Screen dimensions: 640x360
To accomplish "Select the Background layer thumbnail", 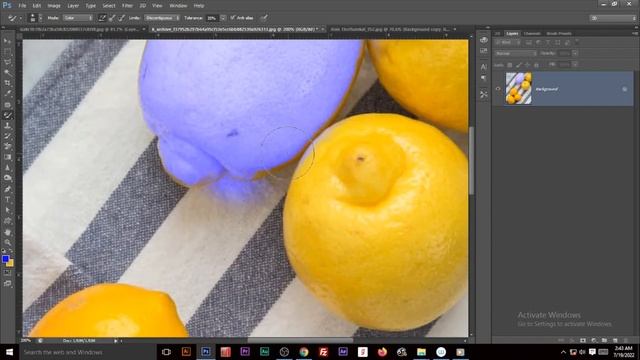I will pyautogui.click(x=518, y=88).
